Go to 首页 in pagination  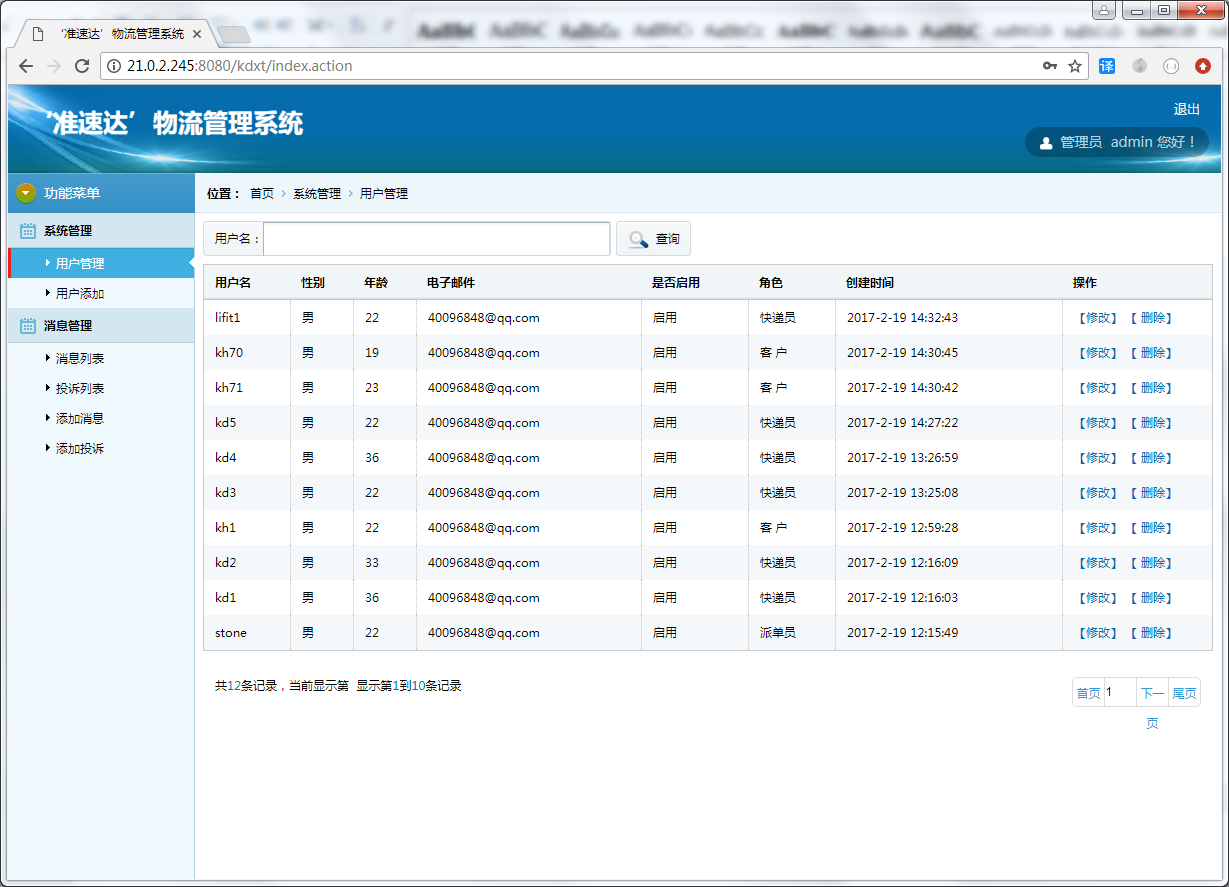coord(1088,693)
